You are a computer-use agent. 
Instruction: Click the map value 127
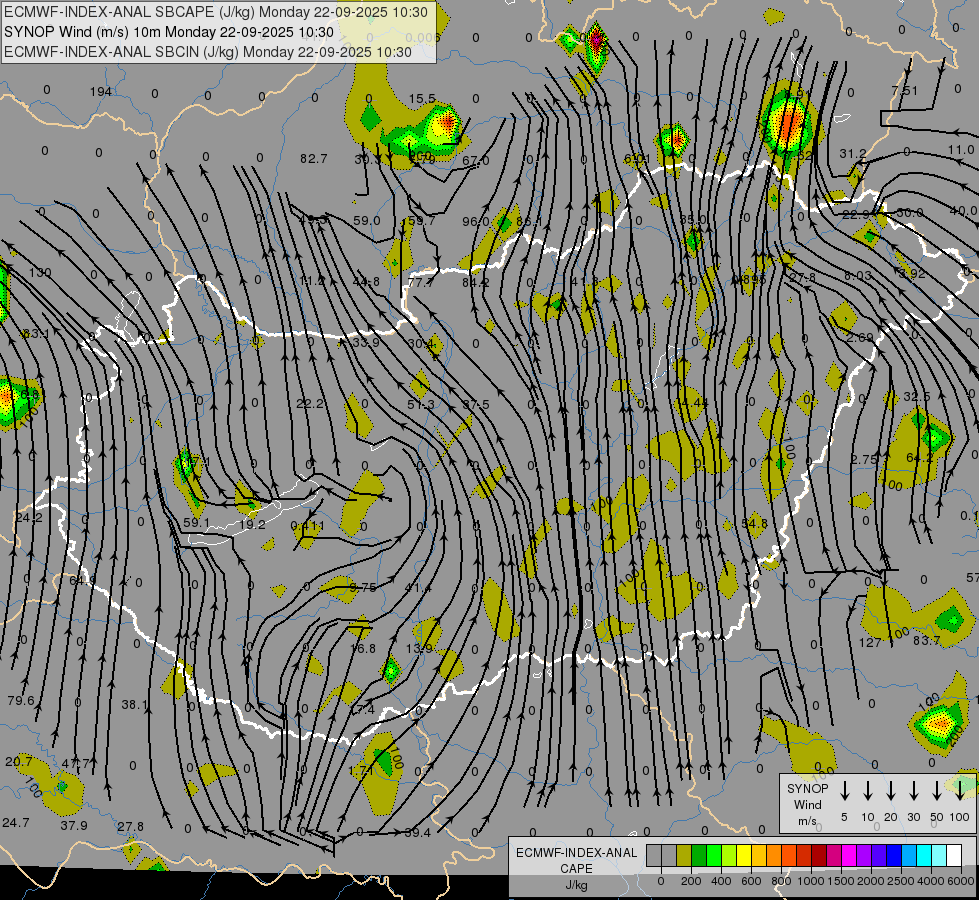pos(870,643)
